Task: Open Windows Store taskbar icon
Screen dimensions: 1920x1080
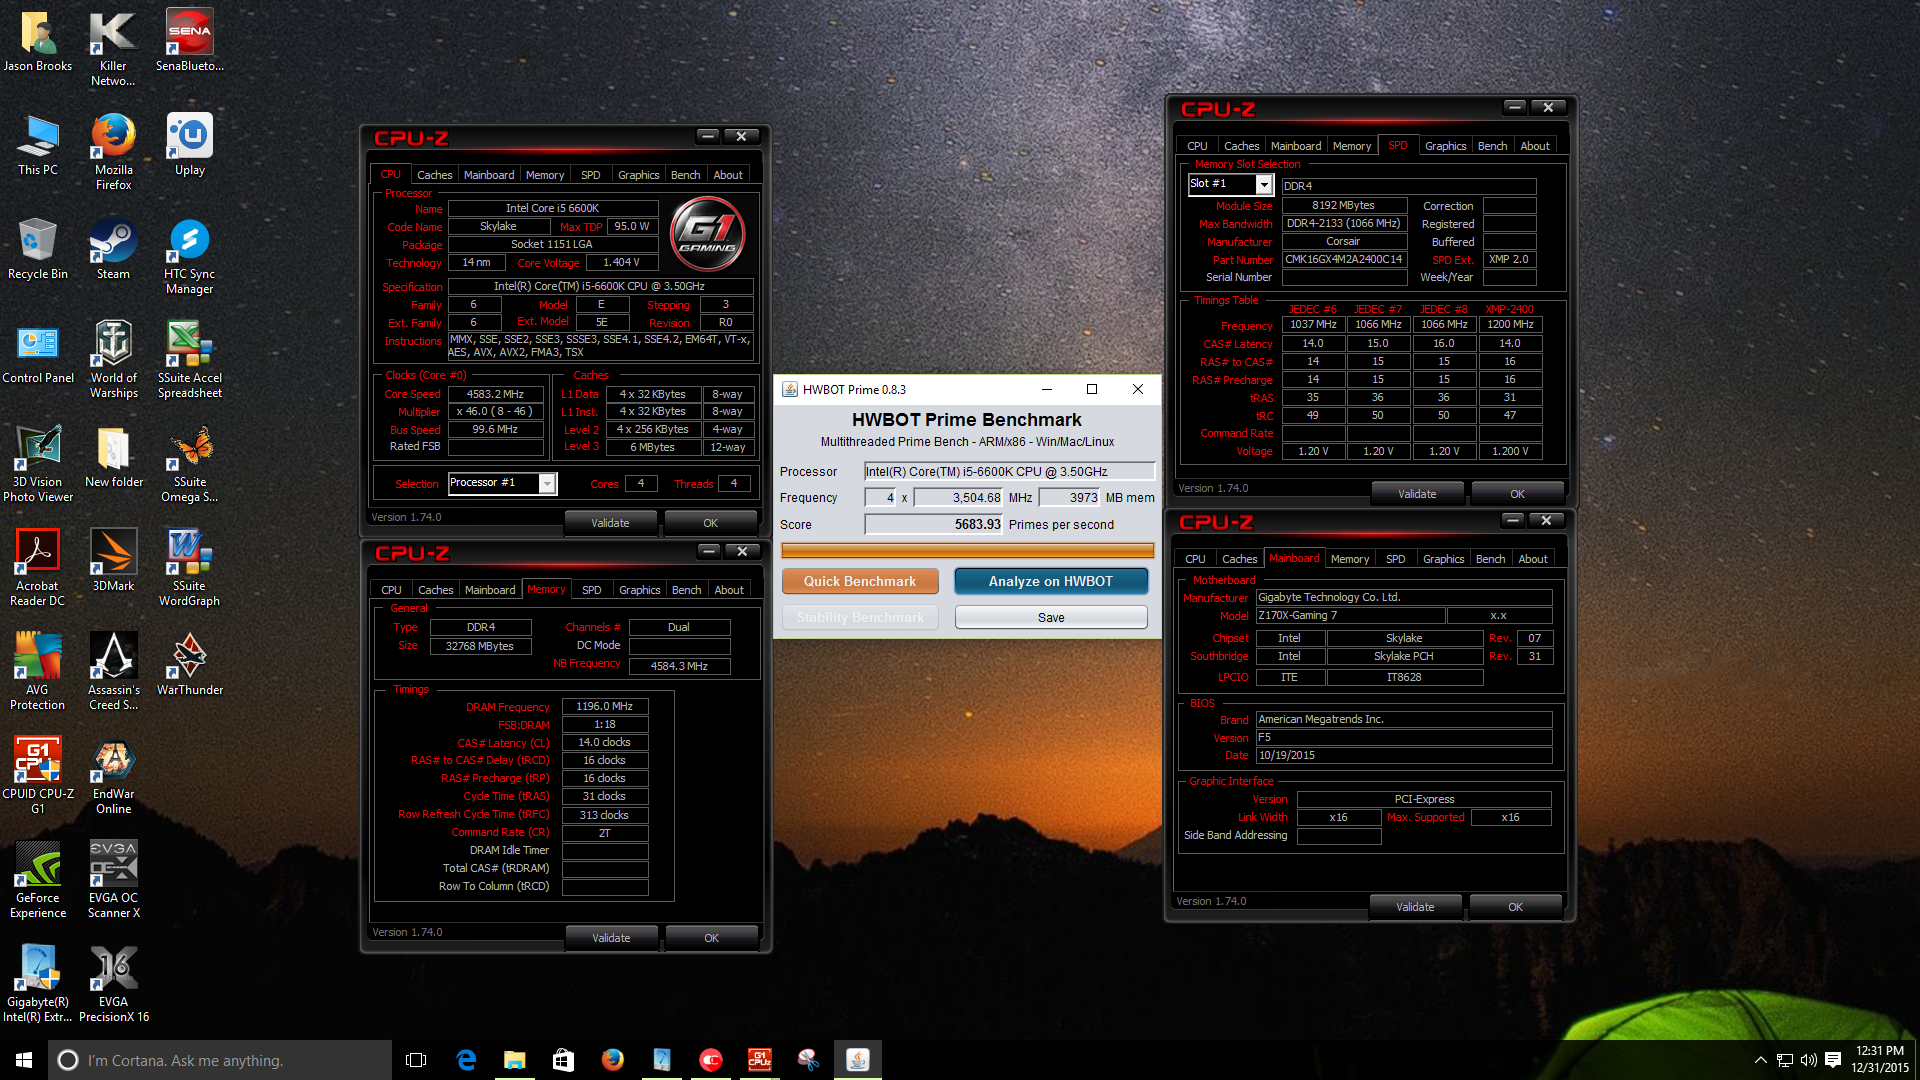Action: click(x=563, y=1060)
